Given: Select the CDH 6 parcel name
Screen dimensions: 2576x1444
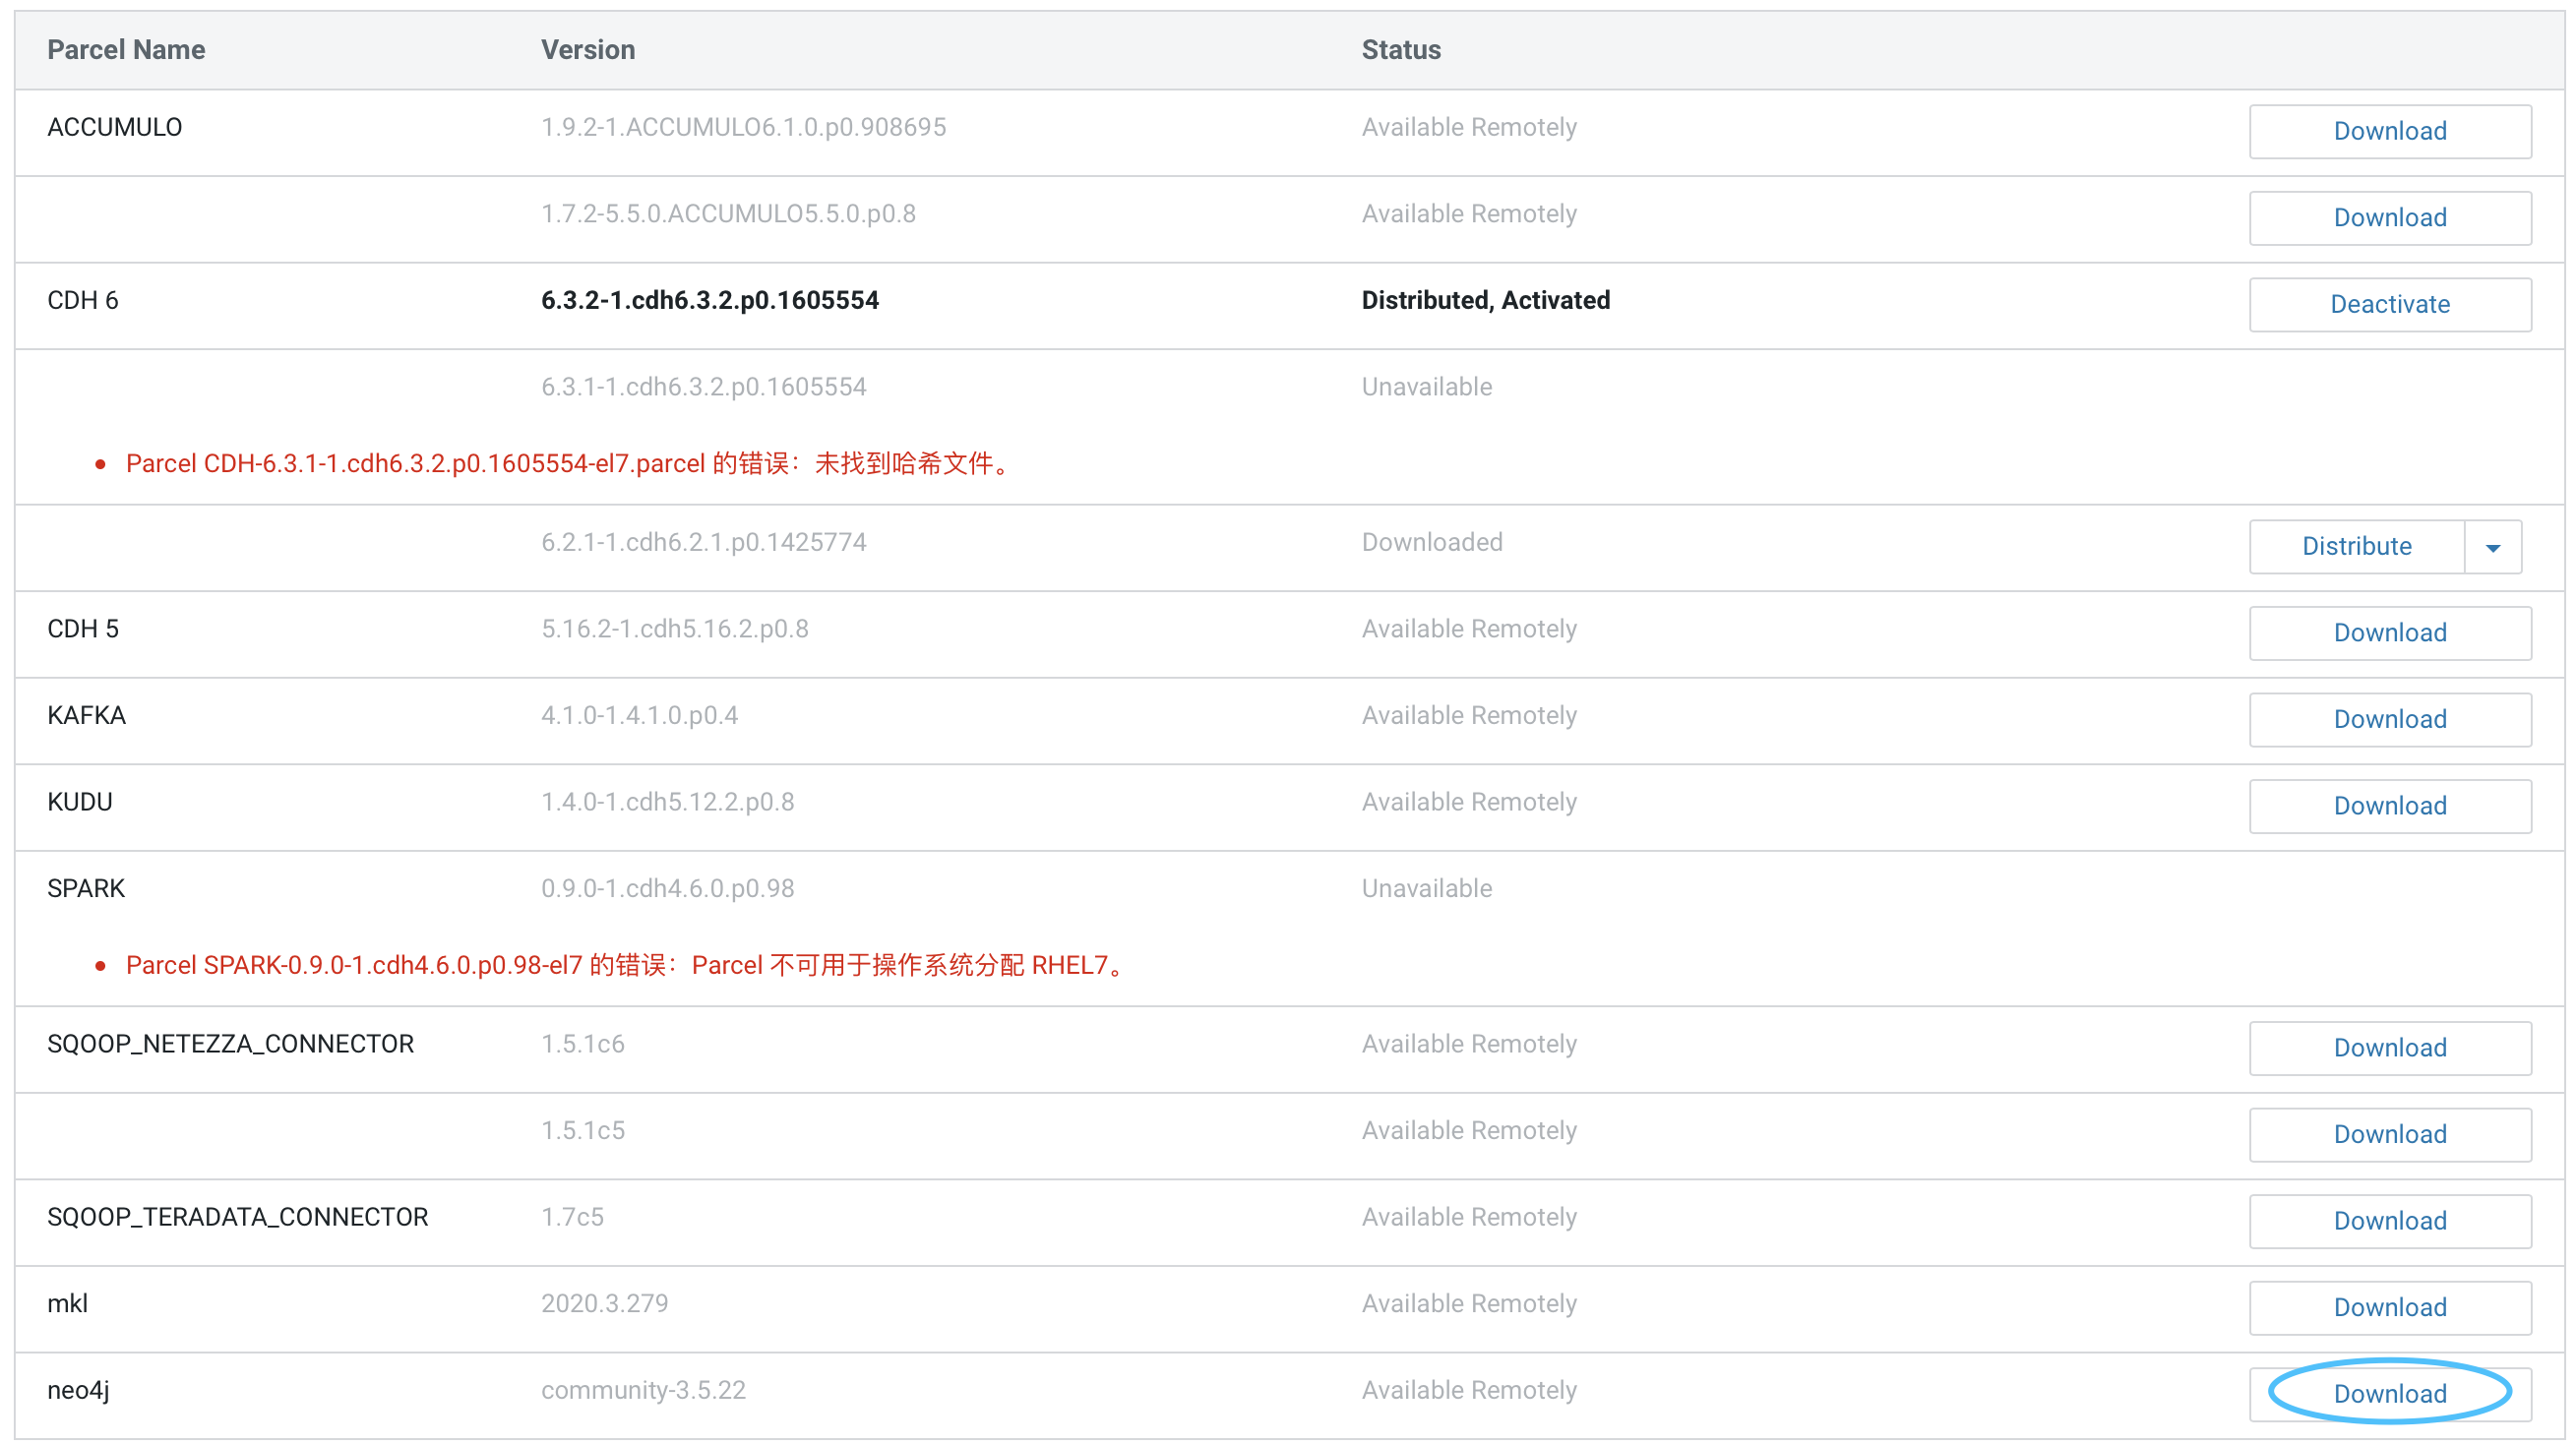Looking at the screenshot, I should click(83, 300).
